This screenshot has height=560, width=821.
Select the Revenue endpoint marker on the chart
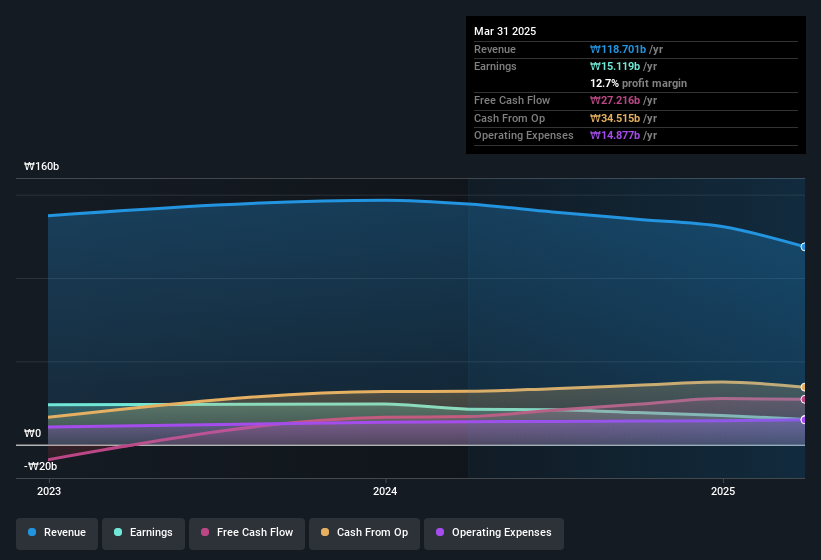804,247
